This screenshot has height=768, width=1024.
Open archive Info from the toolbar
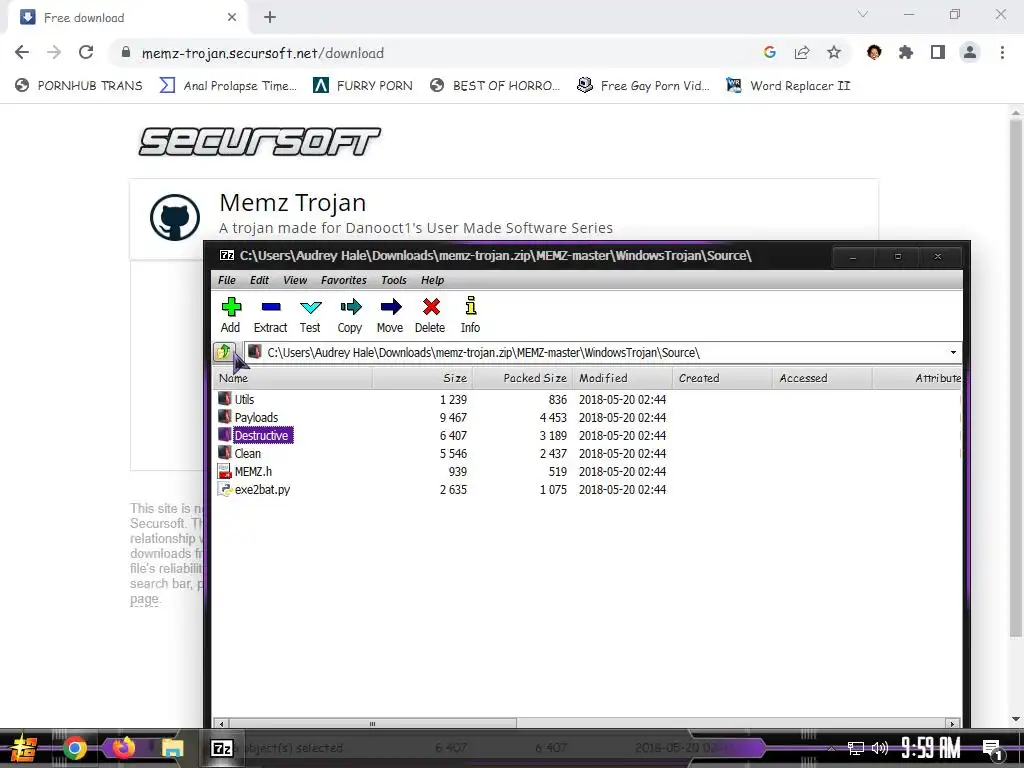point(470,315)
